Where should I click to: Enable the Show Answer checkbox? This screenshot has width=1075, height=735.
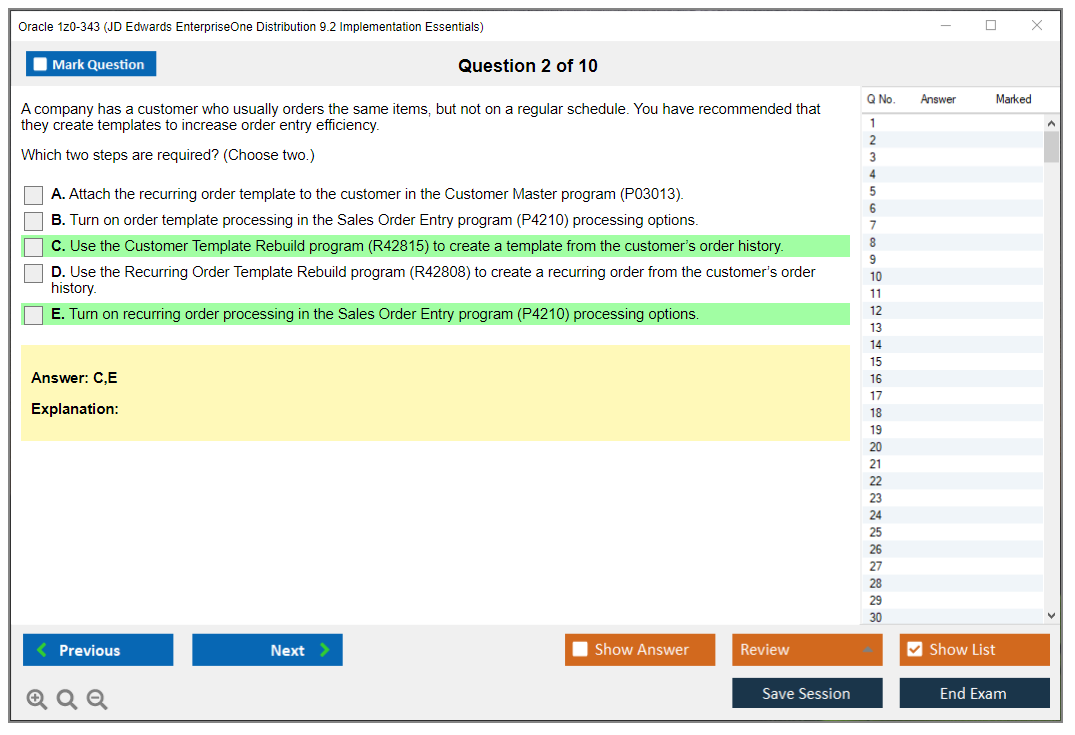point(580,650)
